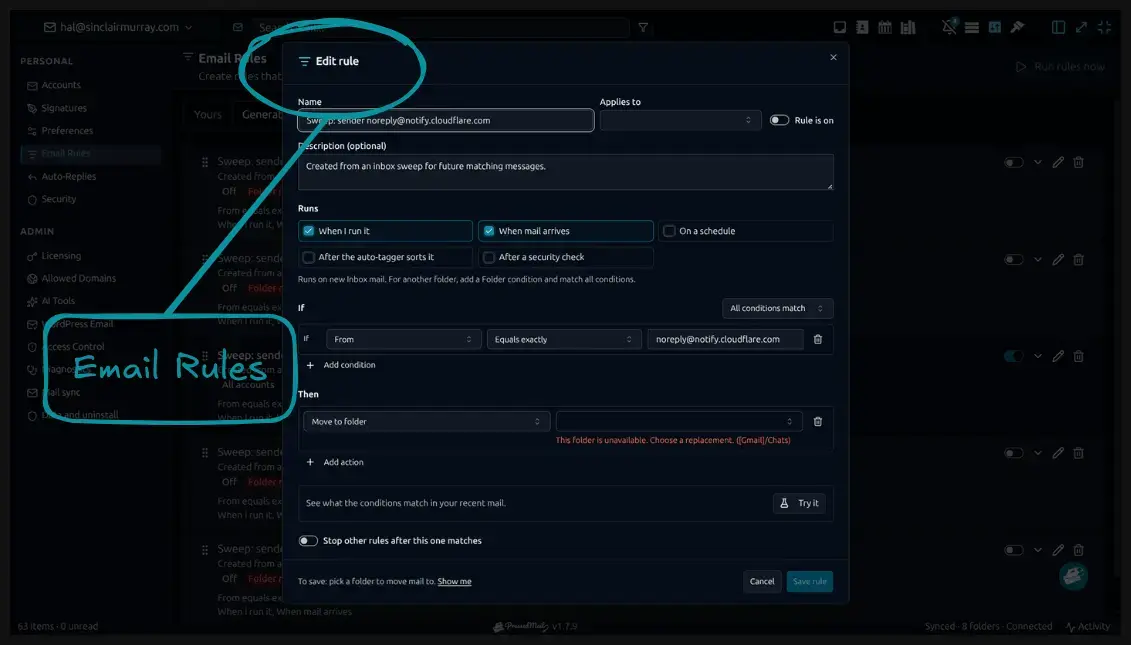Click the muted notifications bell icon
Screen dimensions: 1131x645
(949, 27)
